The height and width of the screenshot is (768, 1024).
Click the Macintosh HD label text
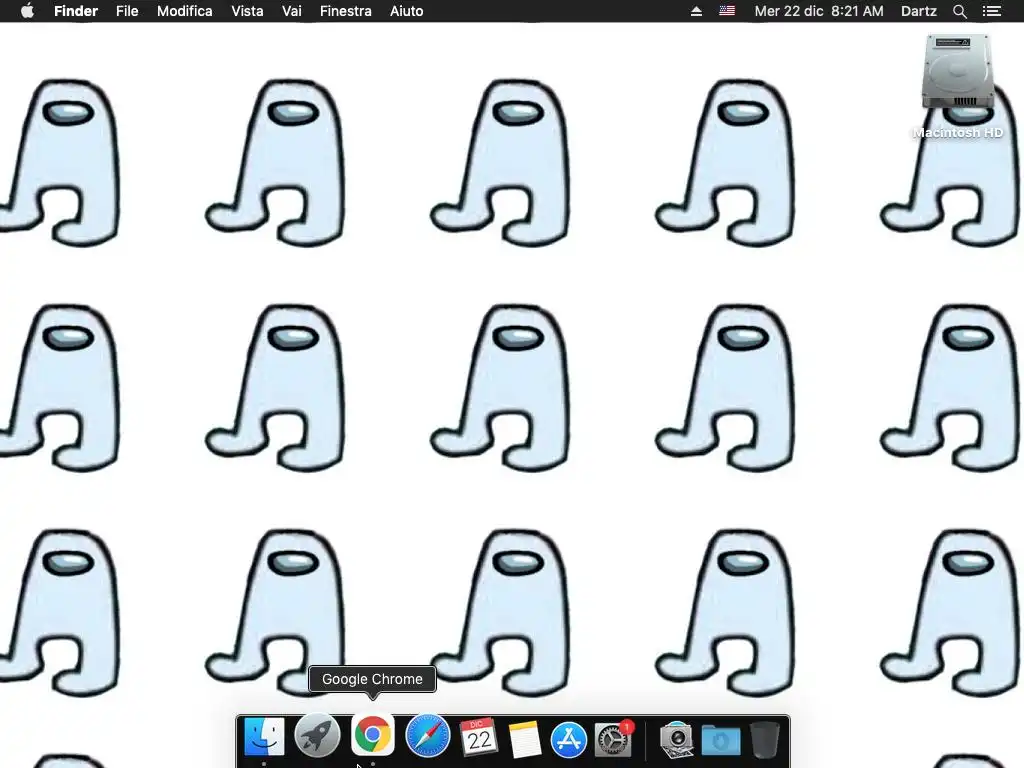tap(957, 133)
